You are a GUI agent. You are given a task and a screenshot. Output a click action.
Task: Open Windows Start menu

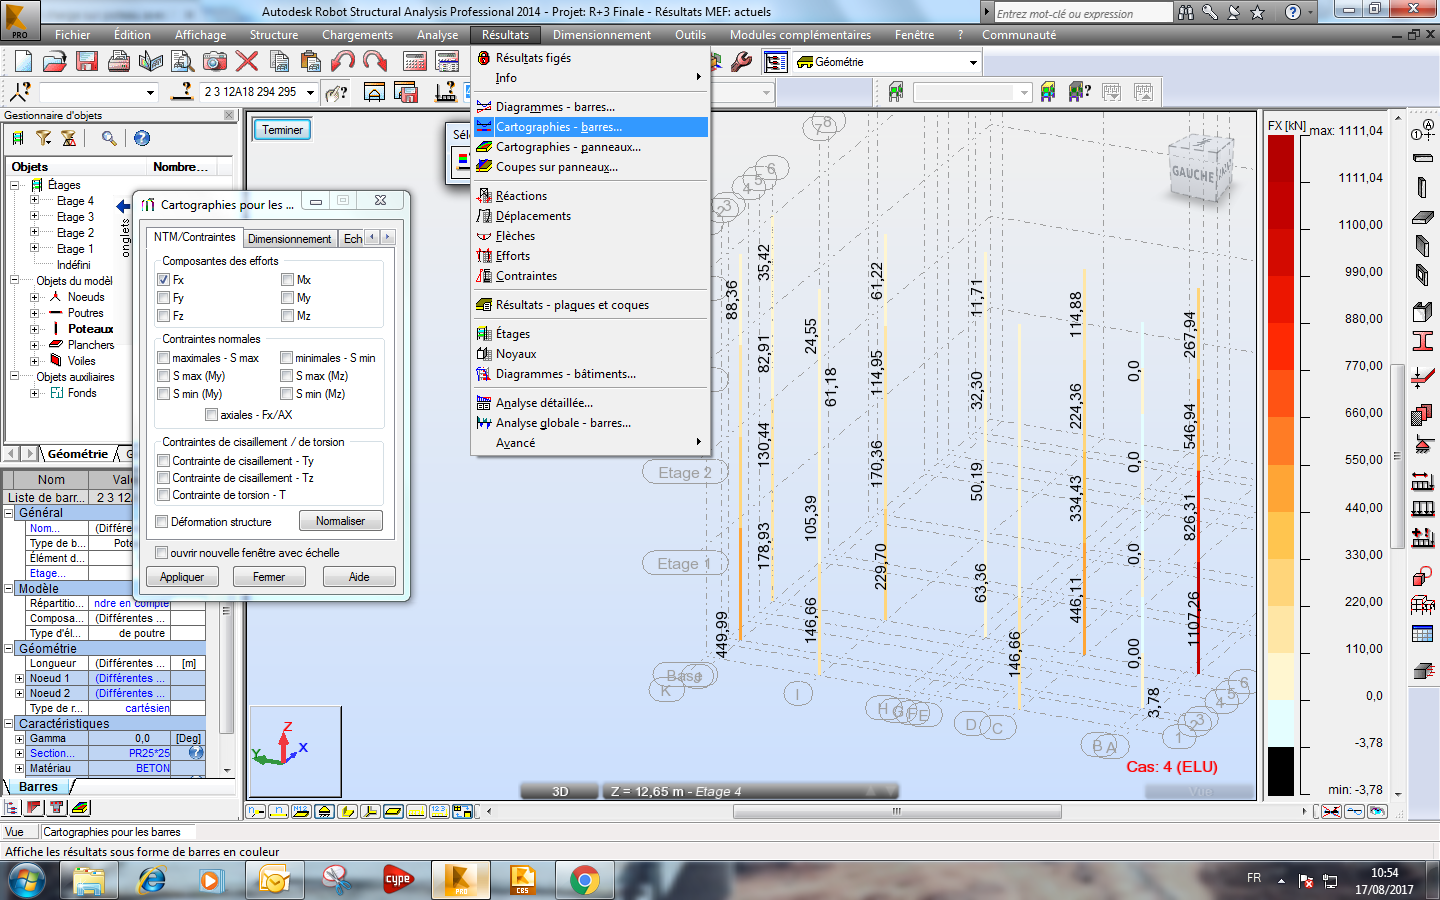pyautogui.click(x=27, y=881)
